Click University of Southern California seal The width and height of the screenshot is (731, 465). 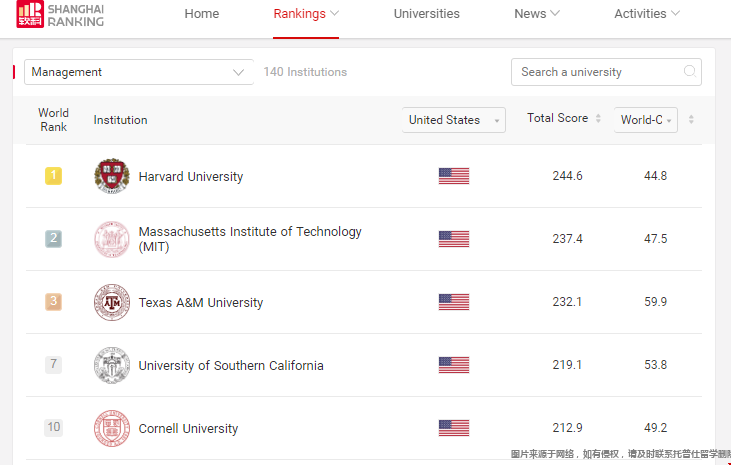coord(112,365)
